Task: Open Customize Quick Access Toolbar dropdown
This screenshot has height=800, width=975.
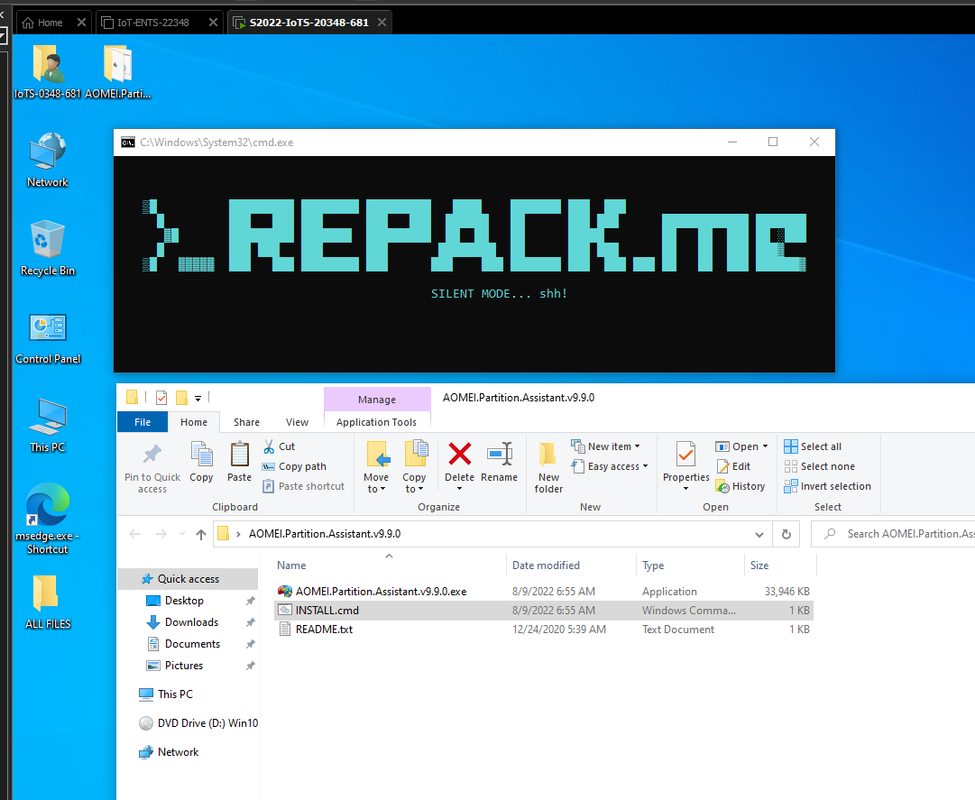Action: pyautogui.click(x=198, y=398)
